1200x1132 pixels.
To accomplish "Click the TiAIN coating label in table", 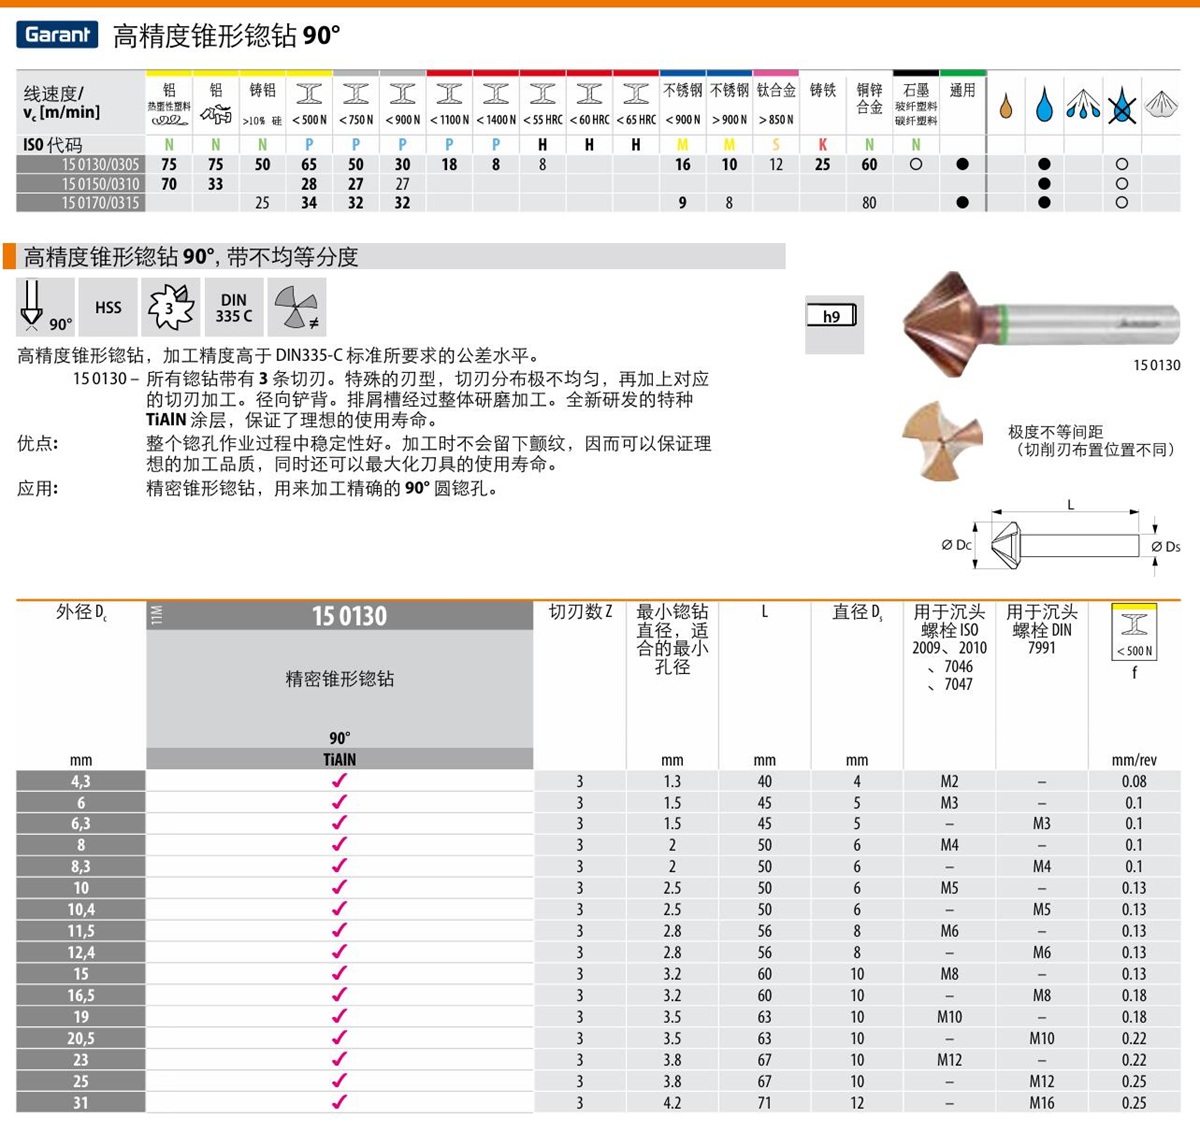I will coord(340,759).
